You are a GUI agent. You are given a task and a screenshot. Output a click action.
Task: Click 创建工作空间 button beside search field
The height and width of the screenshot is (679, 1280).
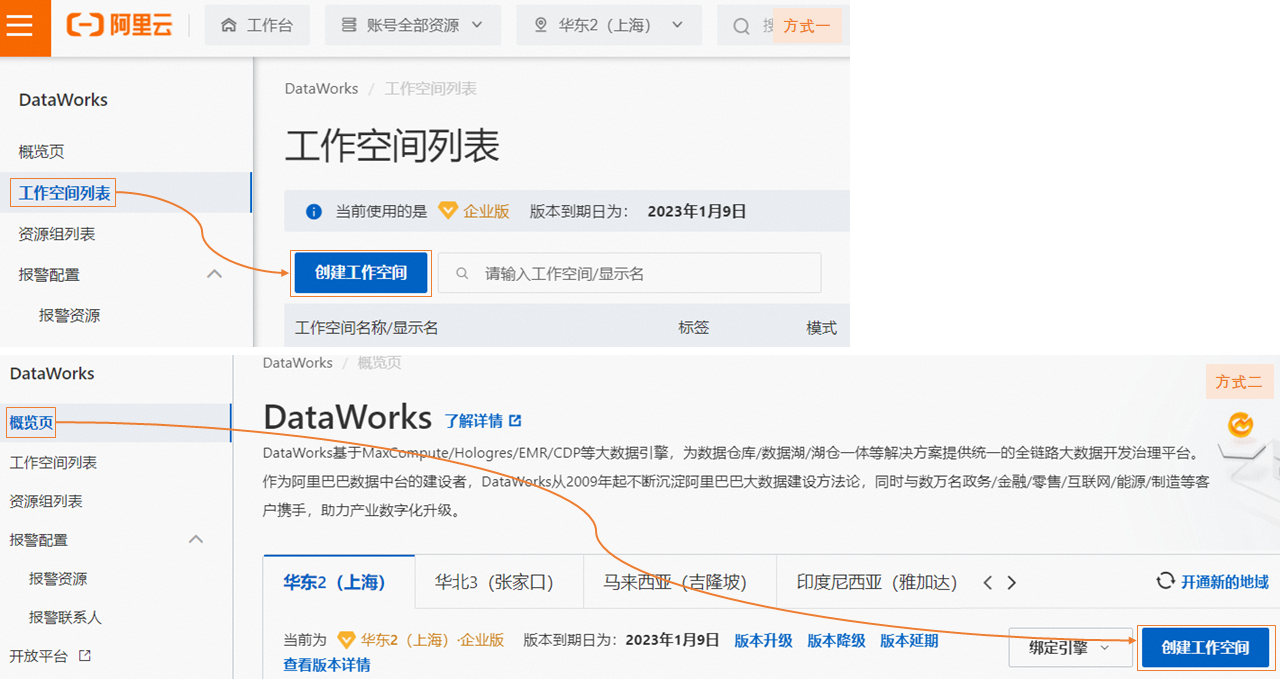click(x=361, y=273)
